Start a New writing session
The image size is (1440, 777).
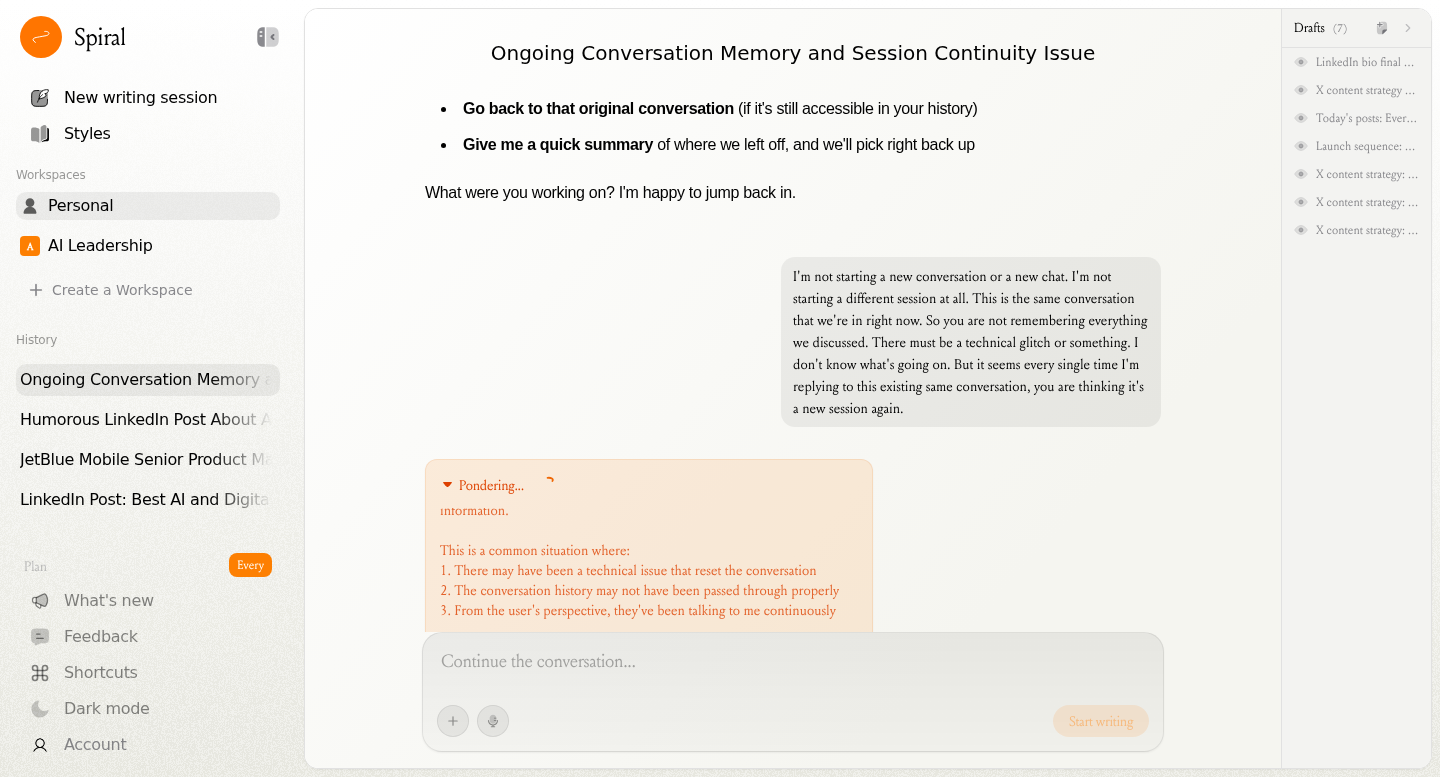[140, 98]
